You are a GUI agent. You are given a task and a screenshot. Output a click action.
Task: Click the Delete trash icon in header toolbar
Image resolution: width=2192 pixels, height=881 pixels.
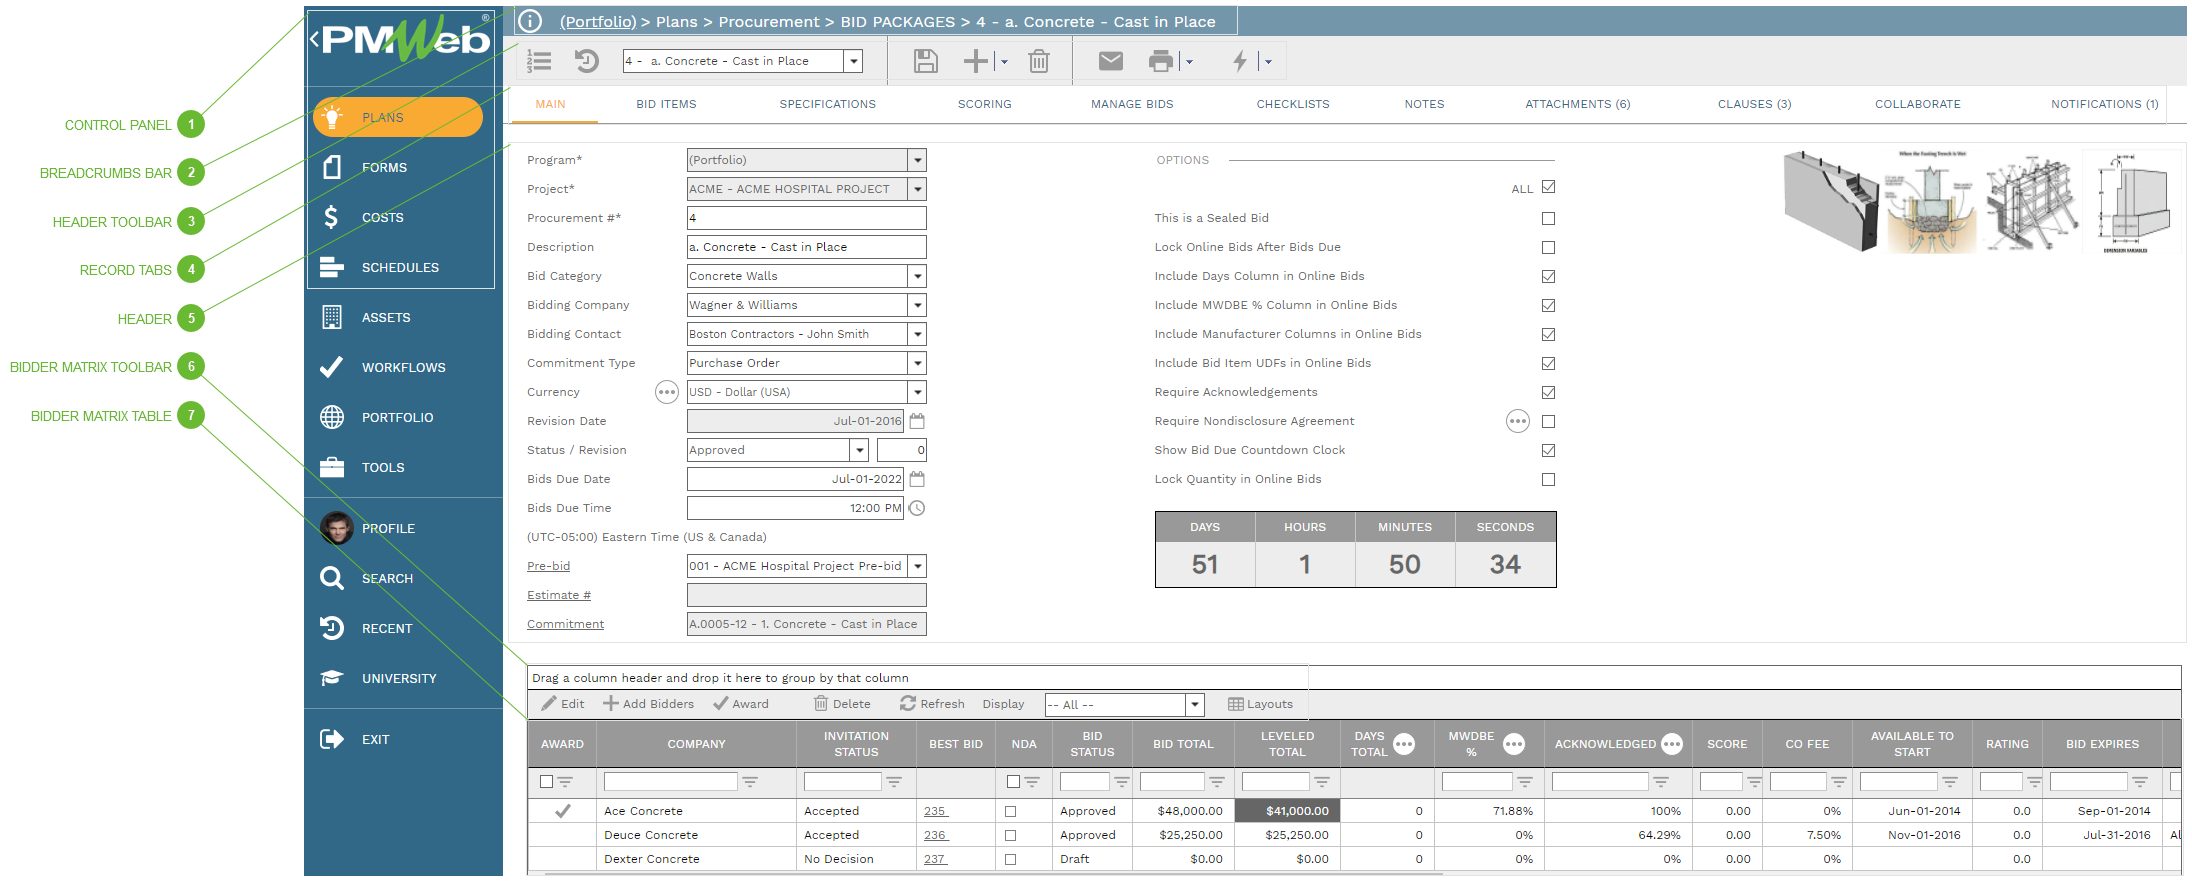click(1039, 62)
